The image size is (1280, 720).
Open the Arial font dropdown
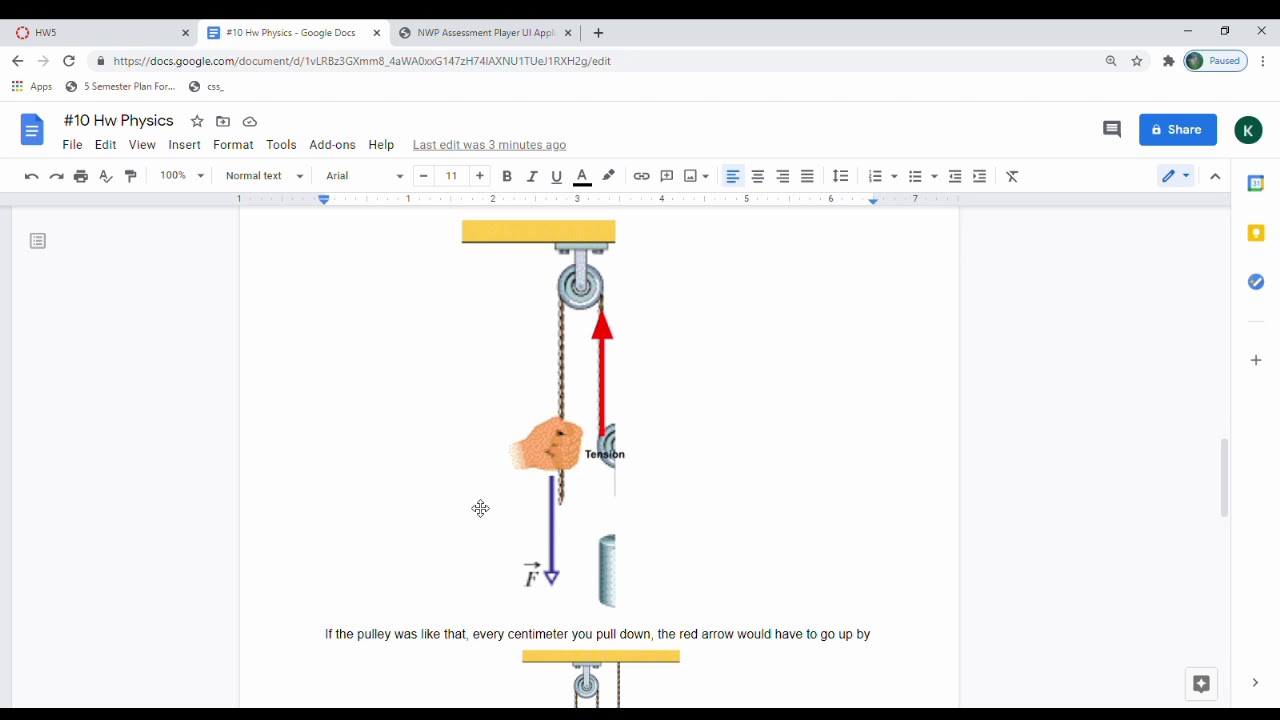coord(364,176)
